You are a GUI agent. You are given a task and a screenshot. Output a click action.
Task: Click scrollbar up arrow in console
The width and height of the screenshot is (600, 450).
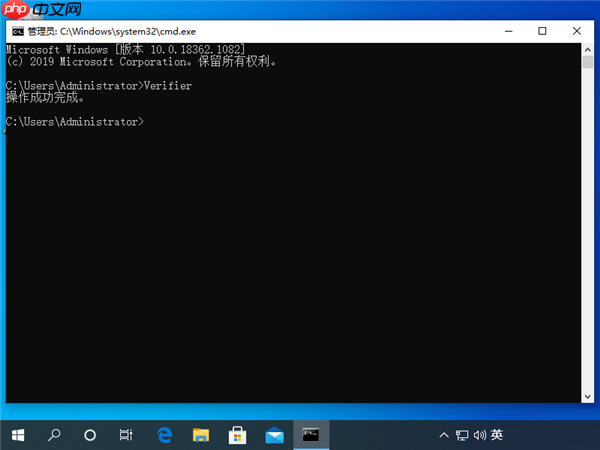click(588, 49)
